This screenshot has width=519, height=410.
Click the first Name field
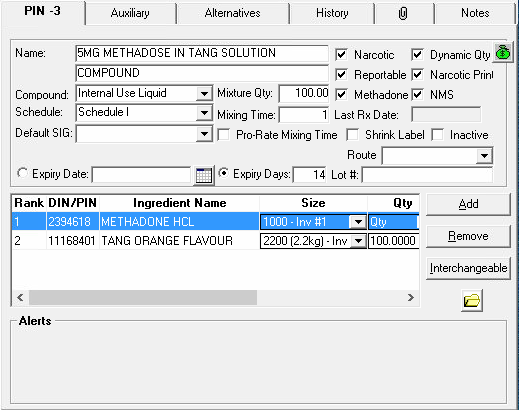tap(202, 53)
